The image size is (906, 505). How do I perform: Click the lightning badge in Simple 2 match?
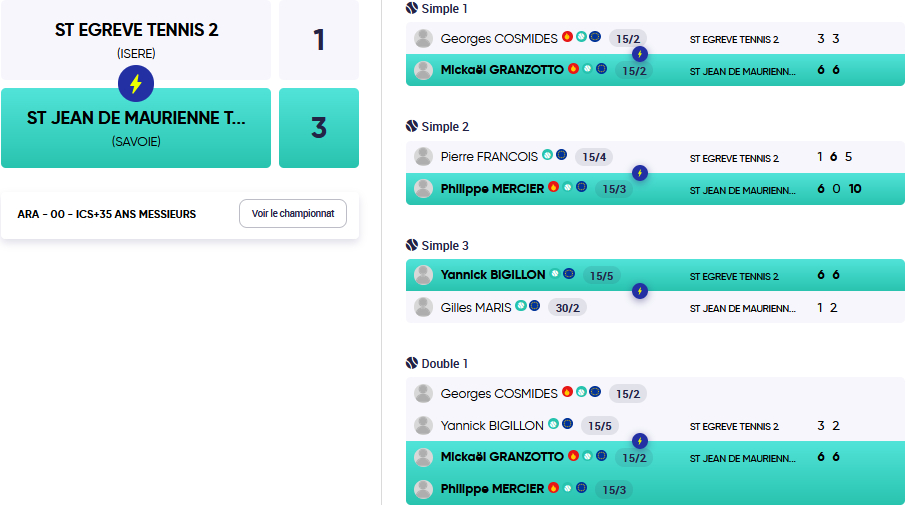click(x=640, y=173)
